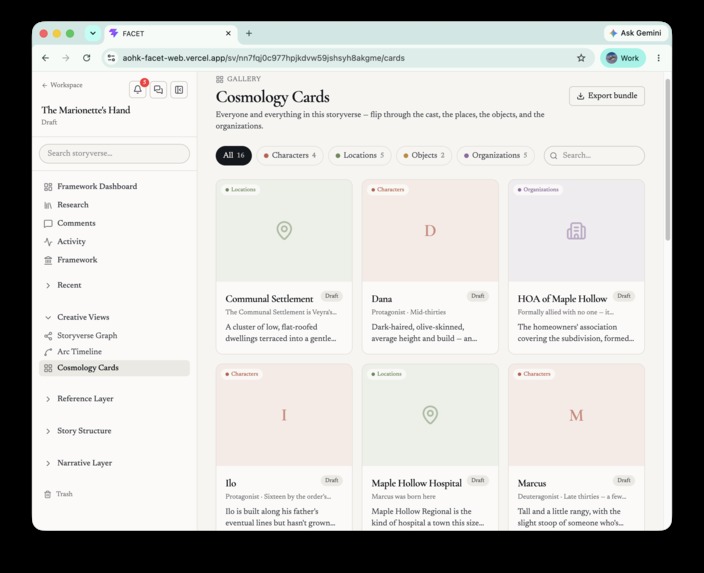Switch to the FACET browser tab
This screenshot has height=573, width=704.
coord(172,34)
